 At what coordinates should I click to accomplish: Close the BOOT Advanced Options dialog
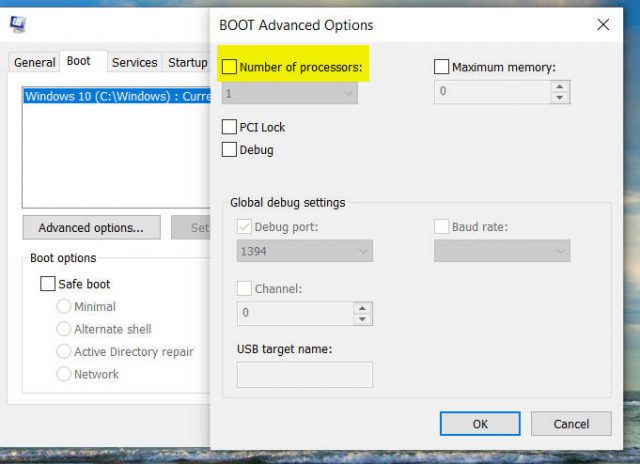[x=602, y=24]
